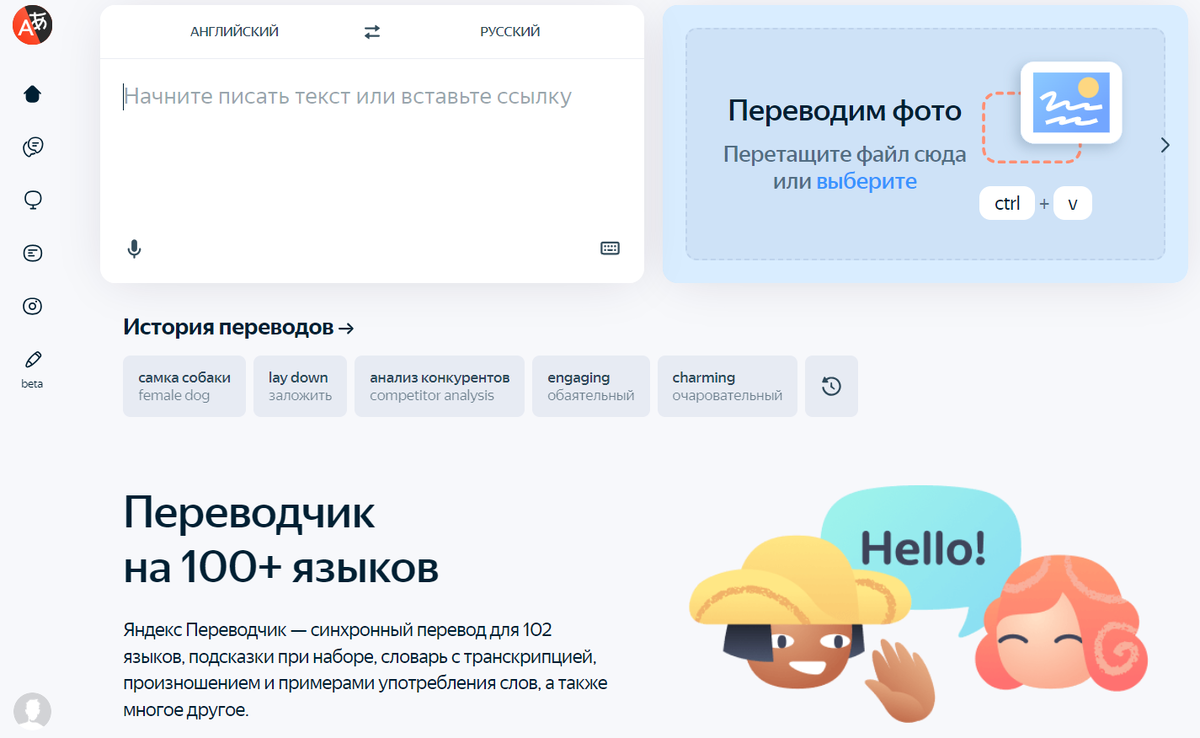Open the user profile avatar
Viewport: 1200px width, 738px height.
click(32, 710)
